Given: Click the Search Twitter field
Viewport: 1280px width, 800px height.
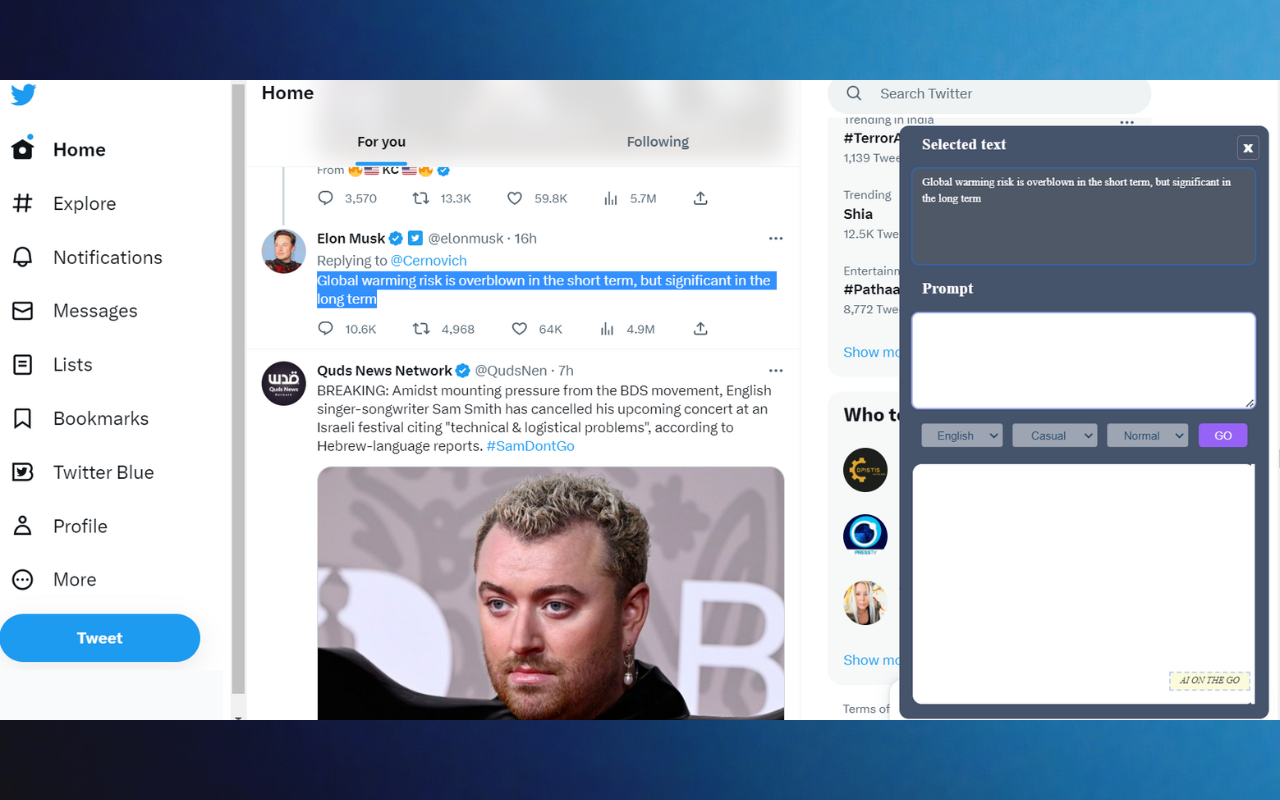Looking at the screenshot, I should click(x=990, y=94).
